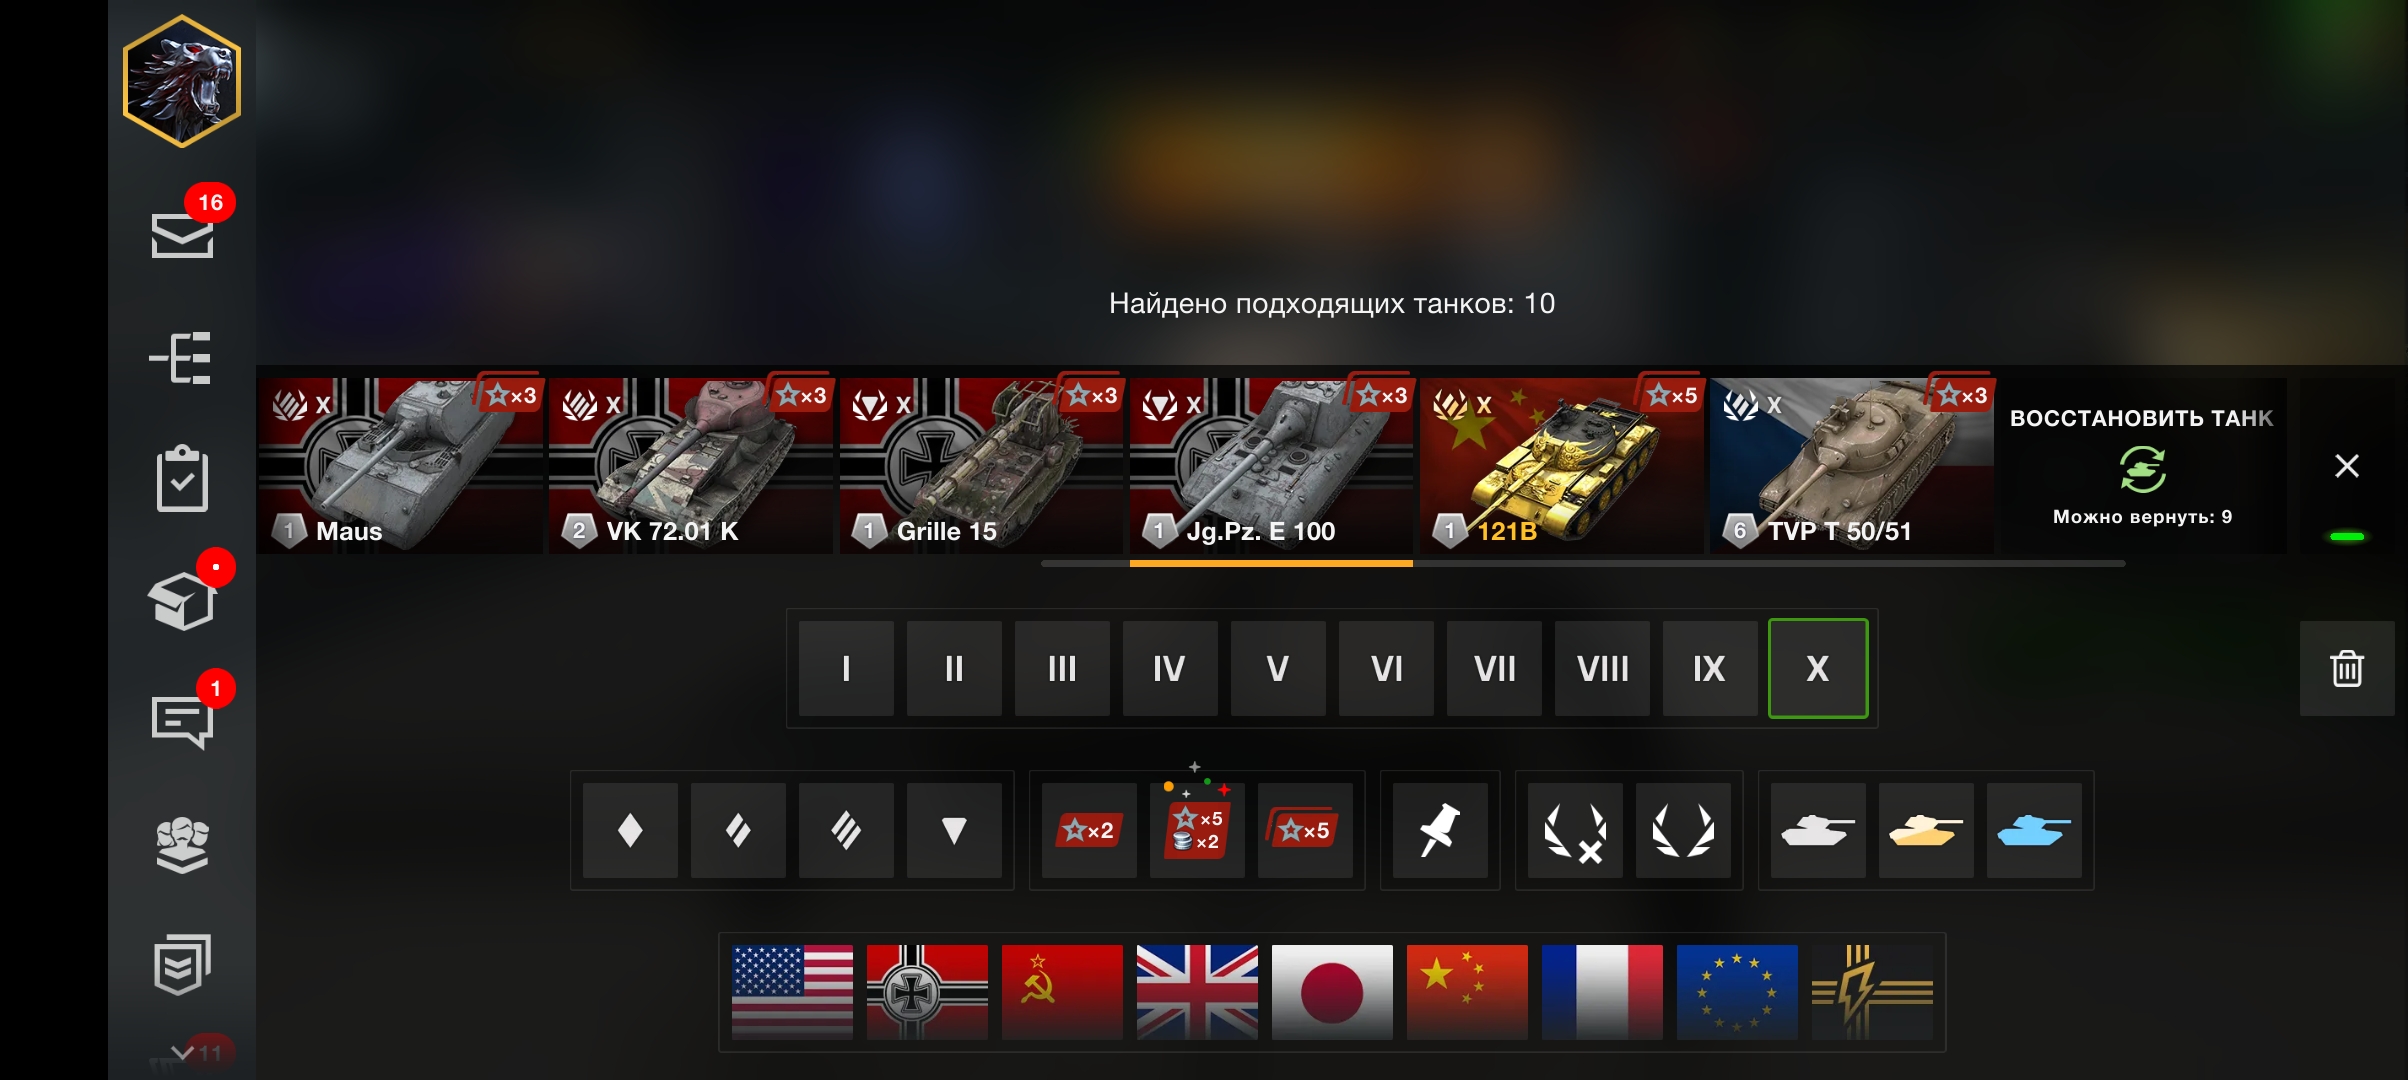Toggle the pinned tanks filter
This screenshot has height=1080, width=2408.
(1440, 830)
